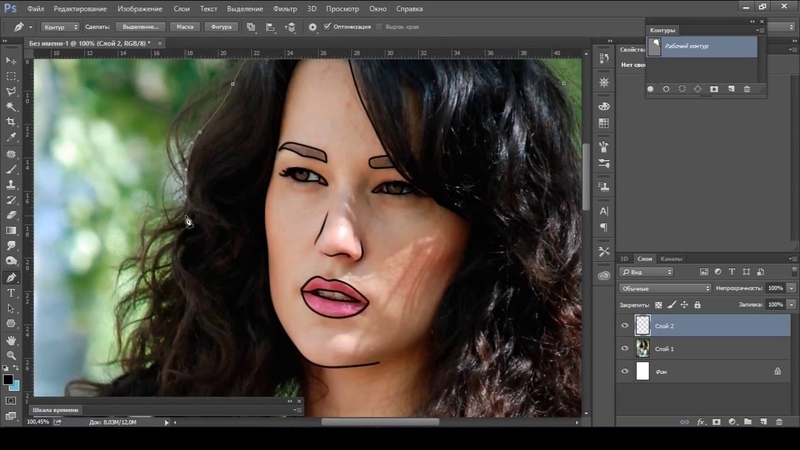This screenshot has height=450, width=800.
Task: Delete layer using Layers panel trash icon
Action: [x=778, y=423]
